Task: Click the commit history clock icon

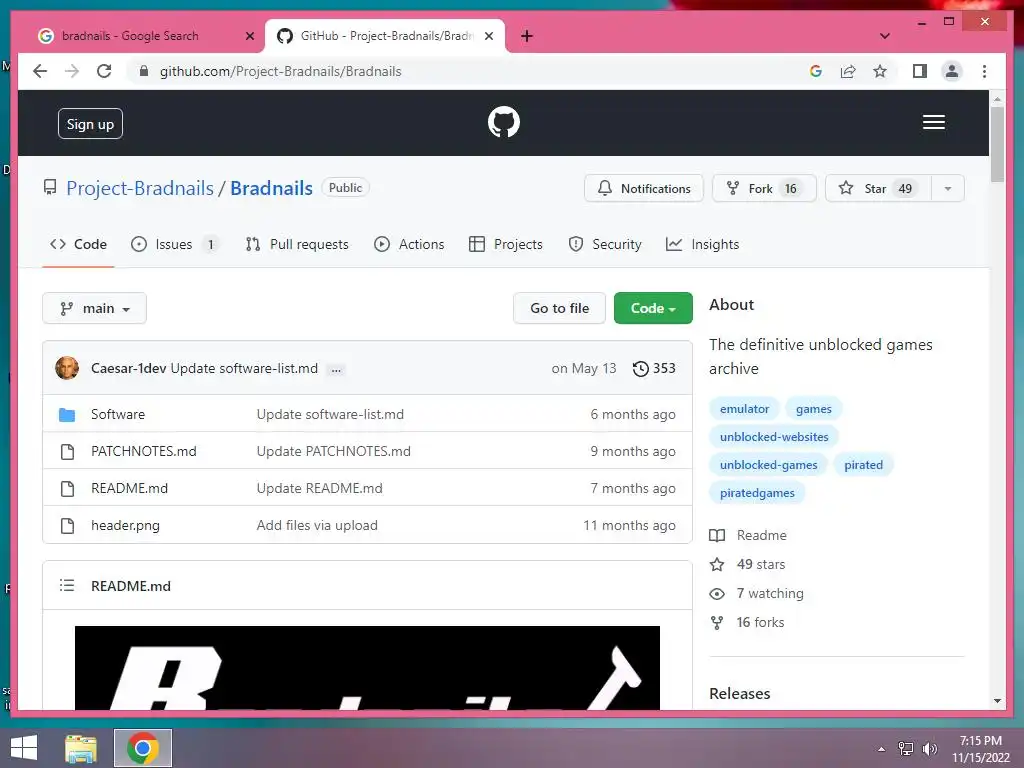Action: pyautogui.click(x=641, y=368)
